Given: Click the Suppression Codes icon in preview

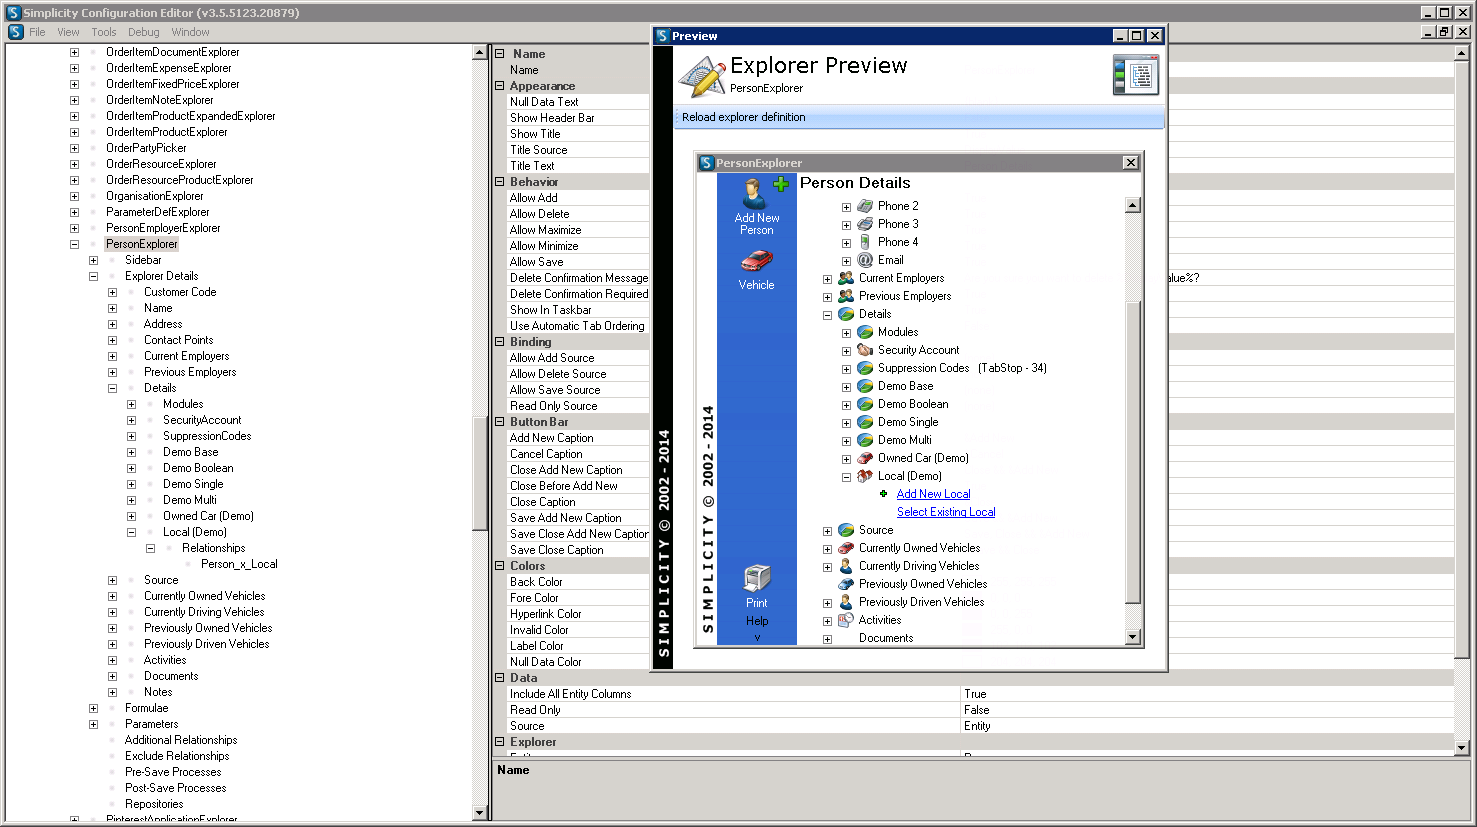Looking at the screenshot, I should tap(865, 368).
